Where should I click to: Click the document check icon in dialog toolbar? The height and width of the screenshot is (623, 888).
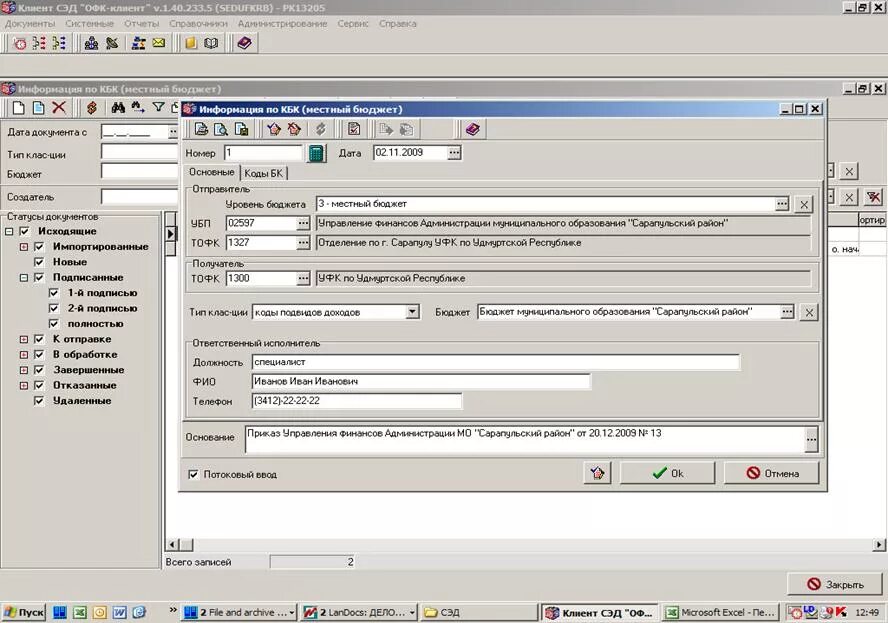point(354,129)
